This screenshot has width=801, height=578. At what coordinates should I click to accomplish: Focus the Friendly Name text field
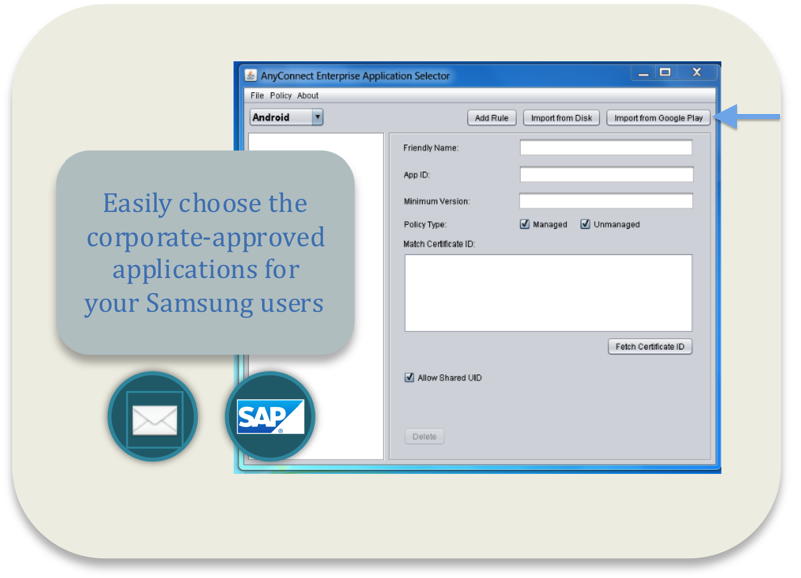coord(606,148)
